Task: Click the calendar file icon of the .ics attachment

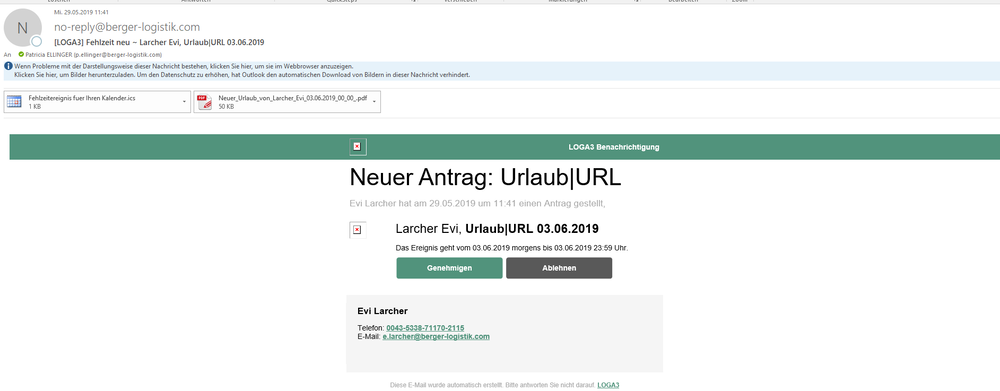Action: 15,102
